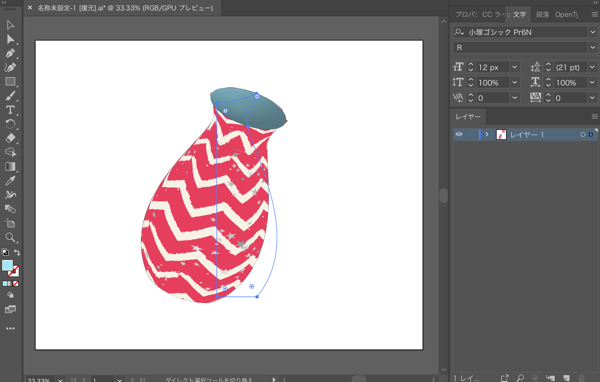
Task: Select the Shape Builder tool
Action: pyautogui.click(x=10, y=152)
